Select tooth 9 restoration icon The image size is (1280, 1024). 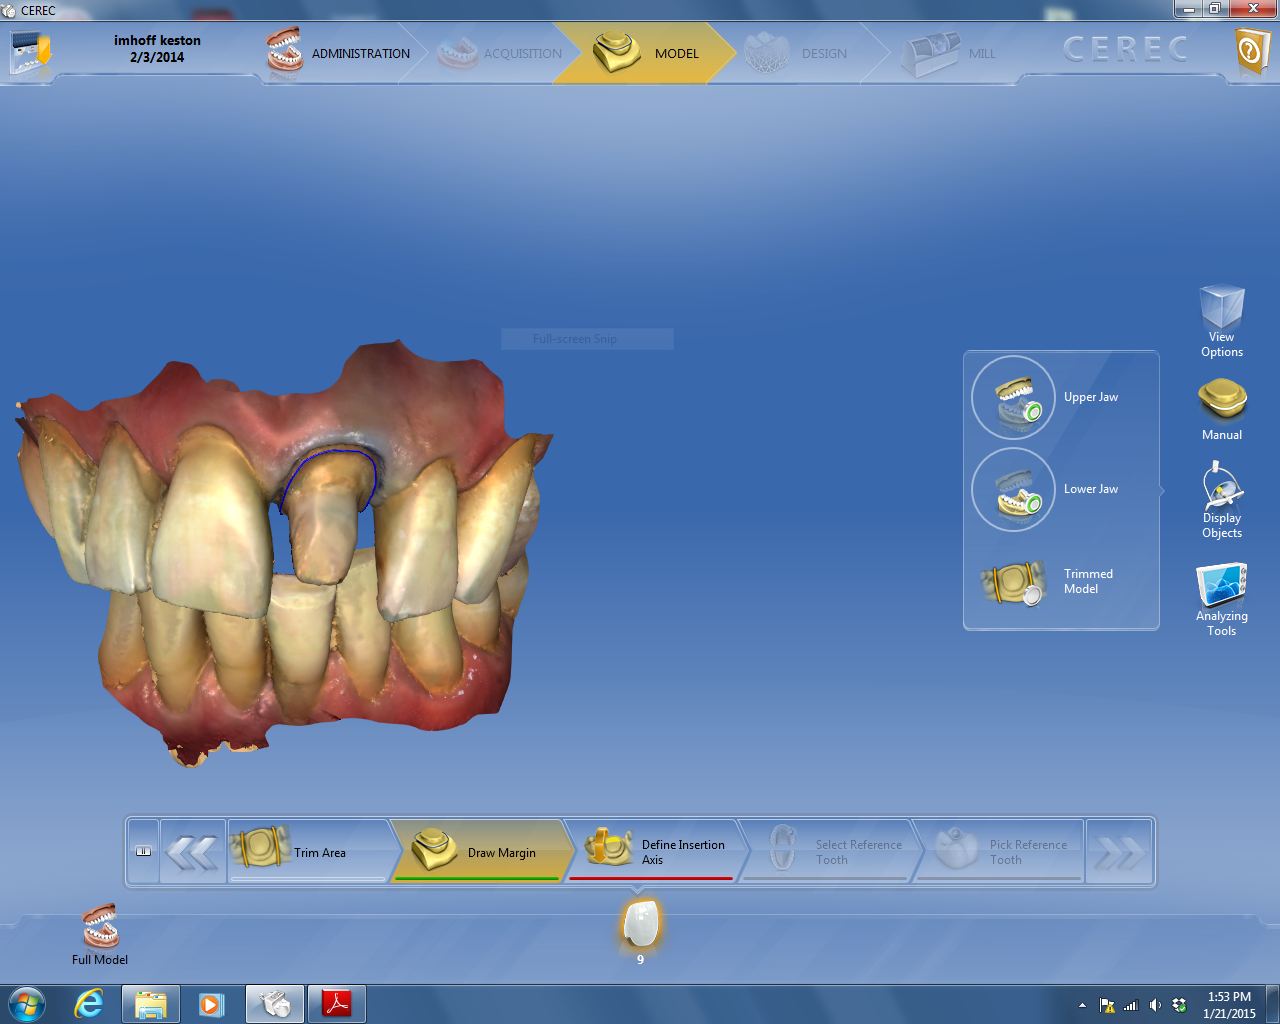point(640,923)
